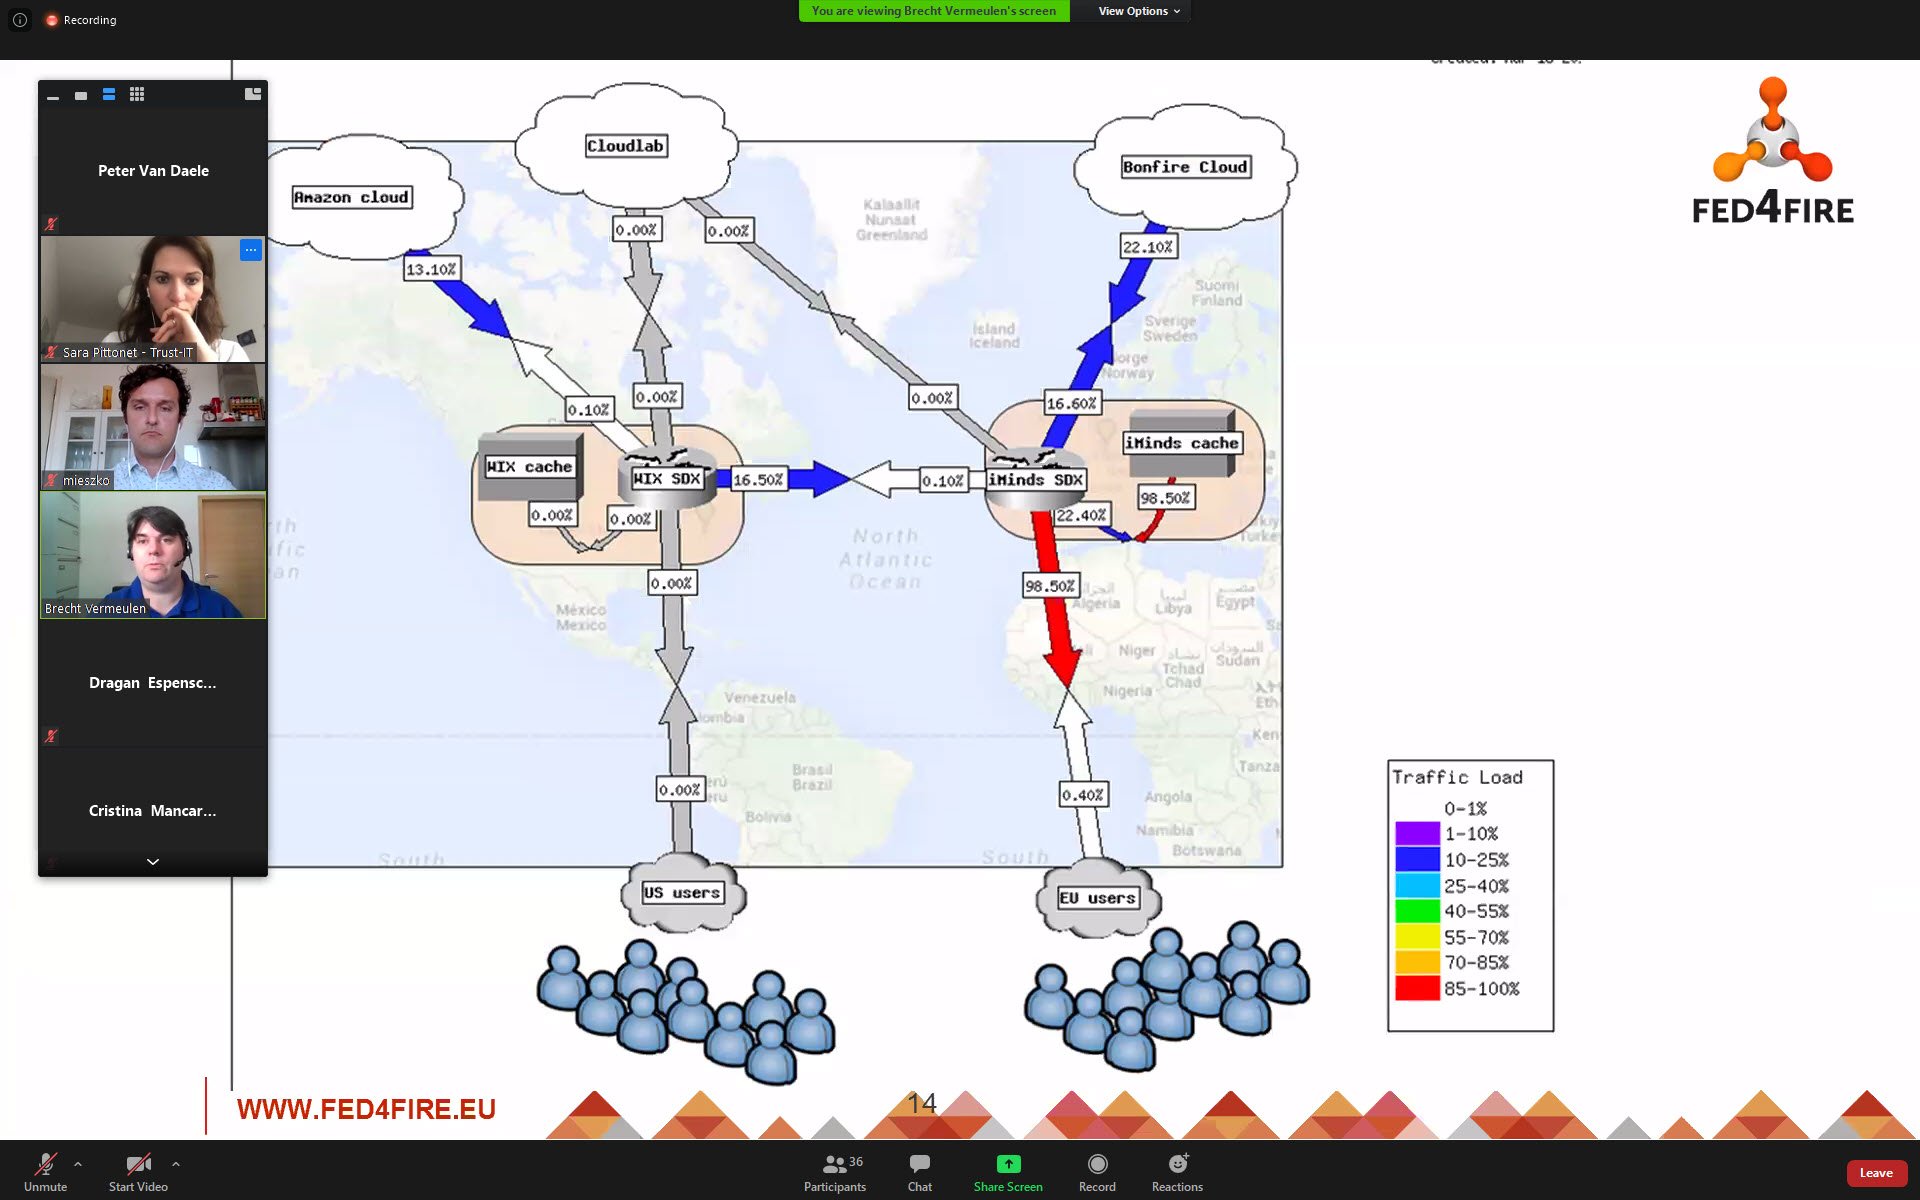
Task: Click the Record button
Action: [x=1097, y=1171]
